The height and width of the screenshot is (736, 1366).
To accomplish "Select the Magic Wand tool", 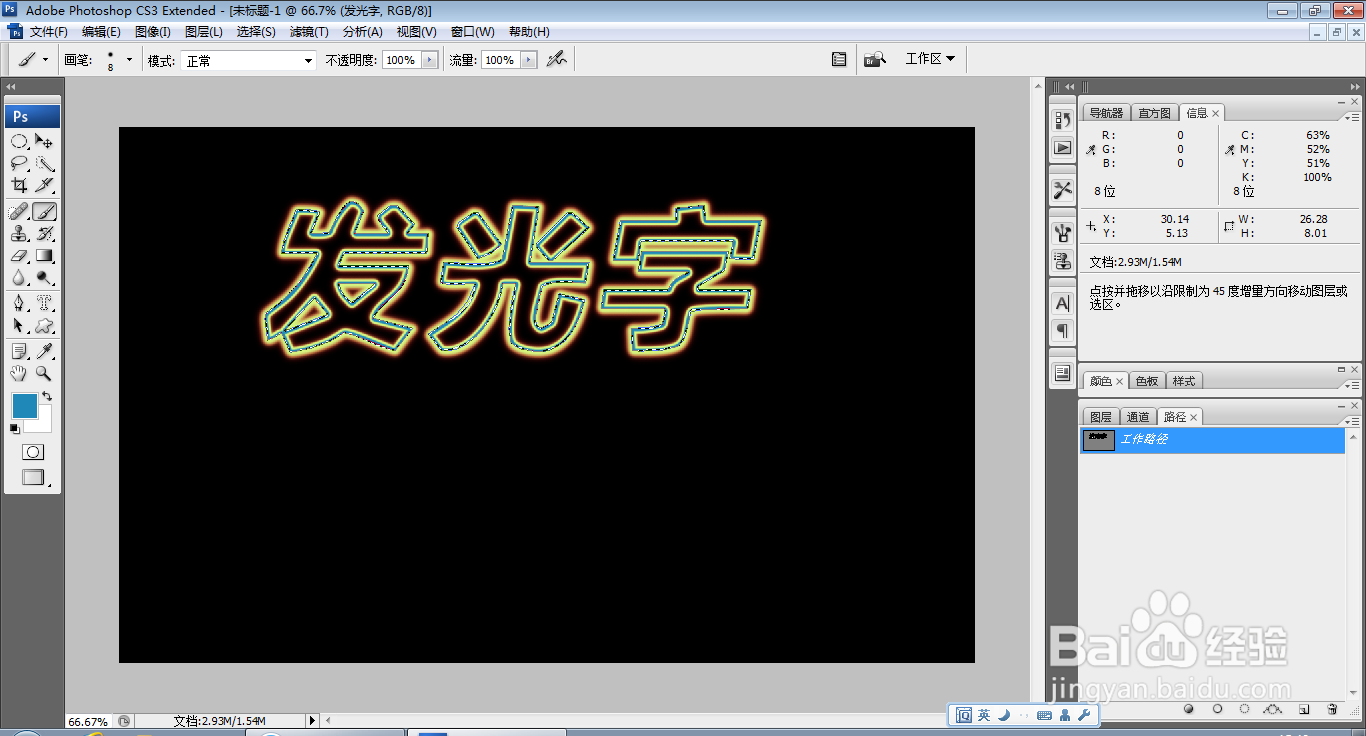I will coord(44,163).
